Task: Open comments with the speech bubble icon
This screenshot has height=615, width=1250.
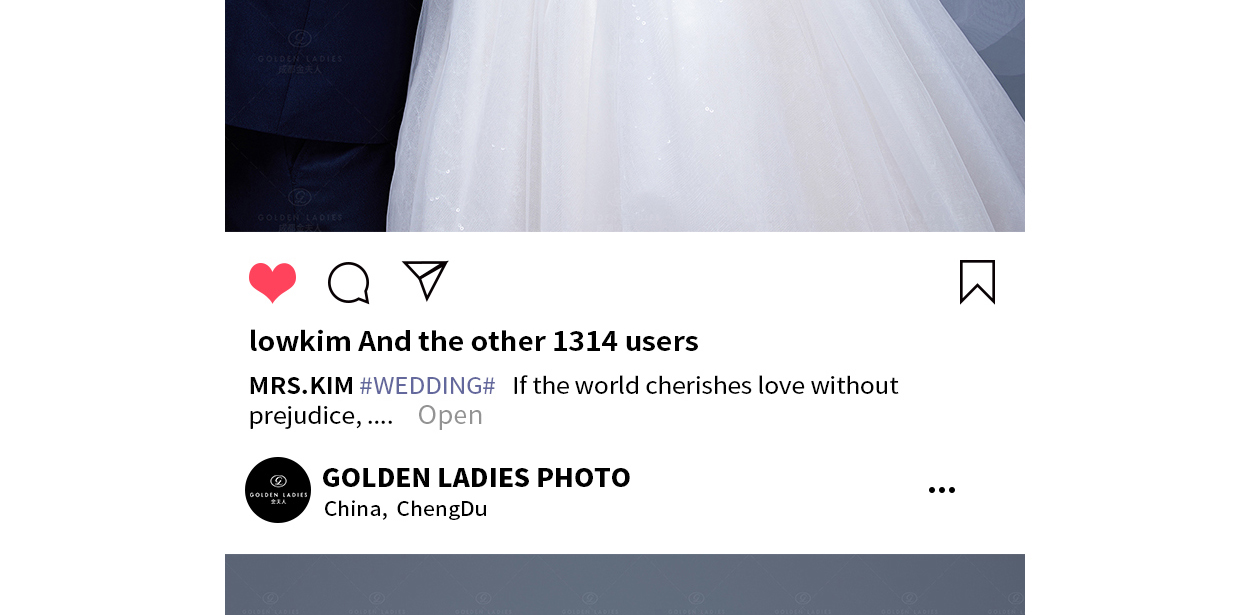Action: [x=349, y=283]
